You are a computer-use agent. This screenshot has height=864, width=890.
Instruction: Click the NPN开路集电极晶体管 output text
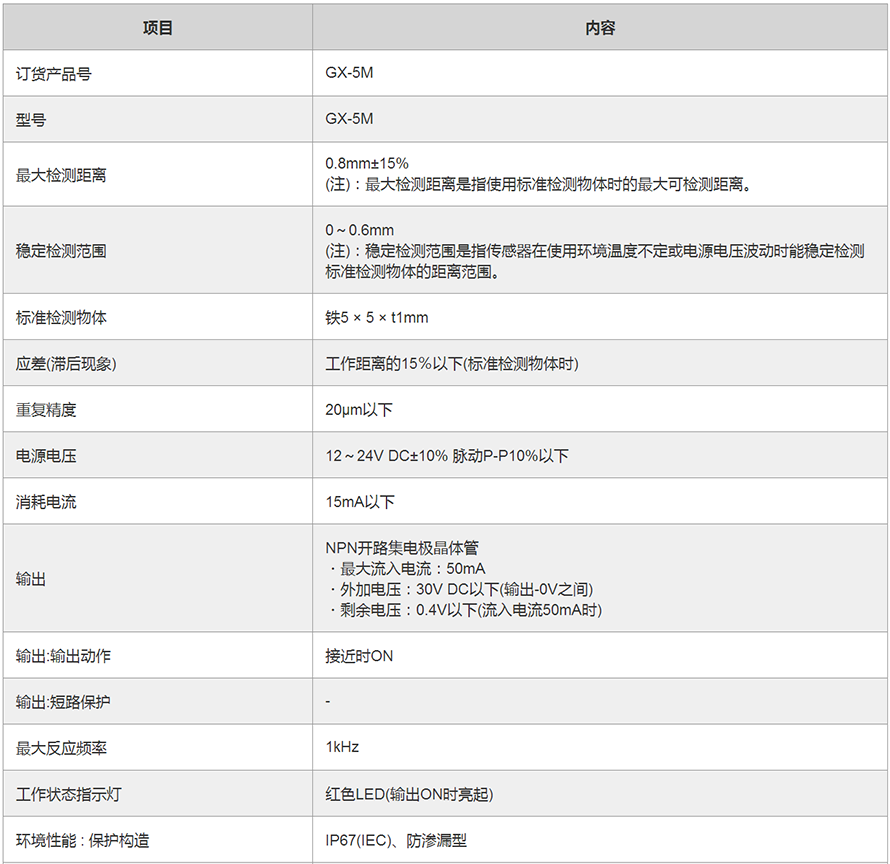[402, 547]
